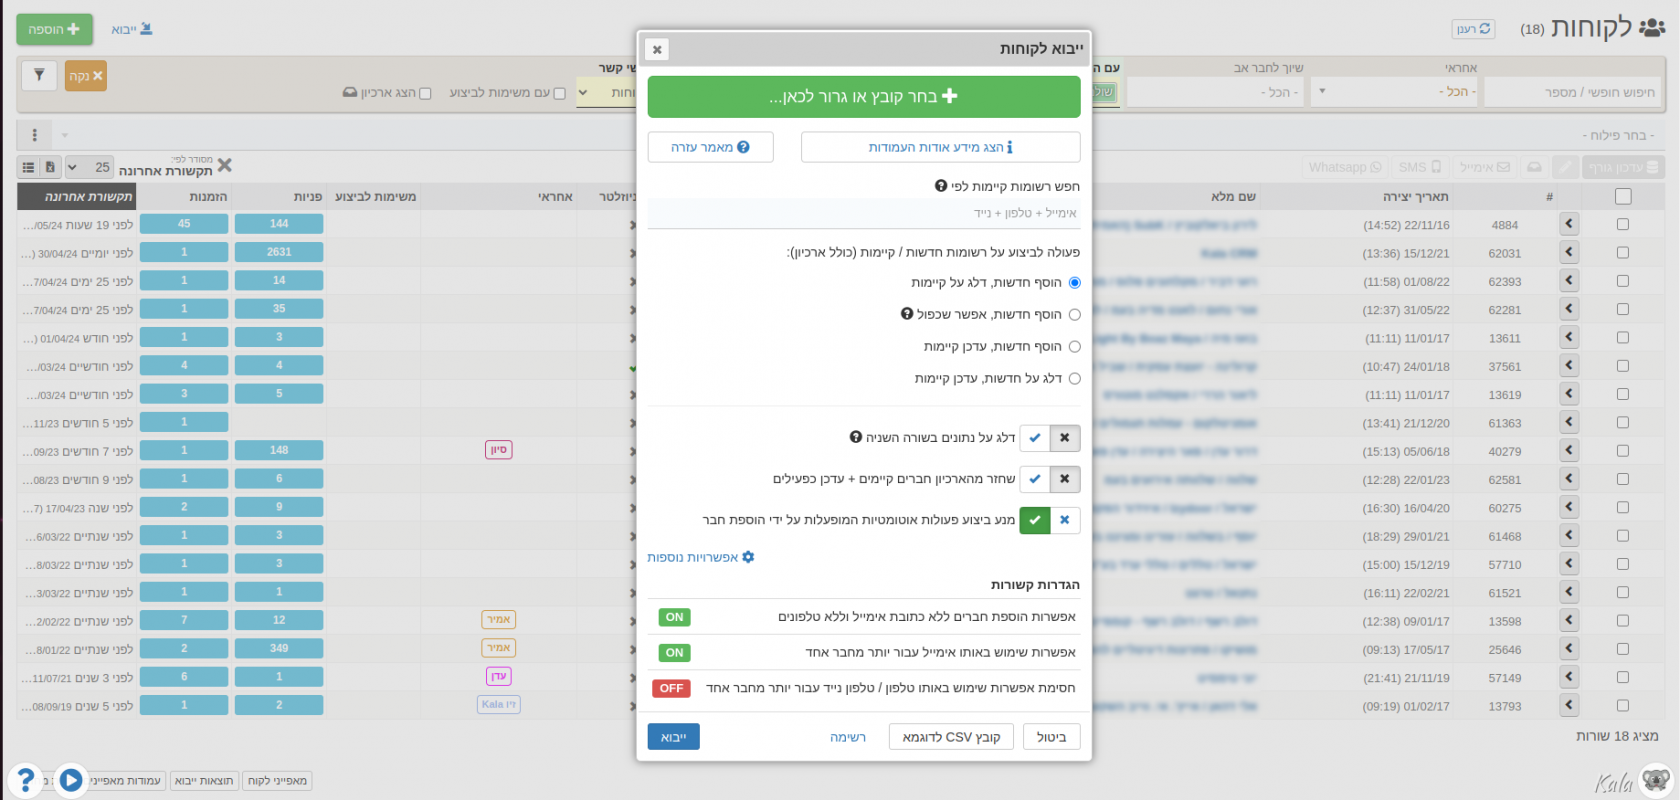Remove the תקשורת אחרונה sort with X
Viewport: 1680px width, 800px height.
[224, 166]
